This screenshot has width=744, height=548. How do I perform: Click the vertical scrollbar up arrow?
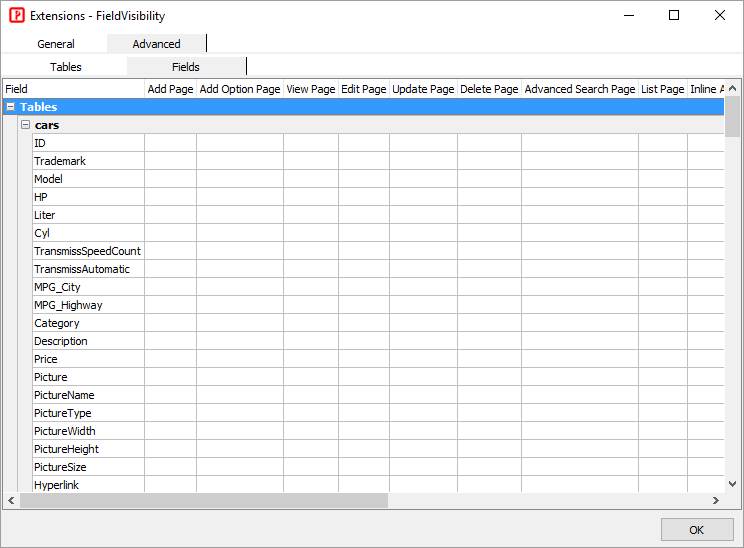[x=733, y=88]
